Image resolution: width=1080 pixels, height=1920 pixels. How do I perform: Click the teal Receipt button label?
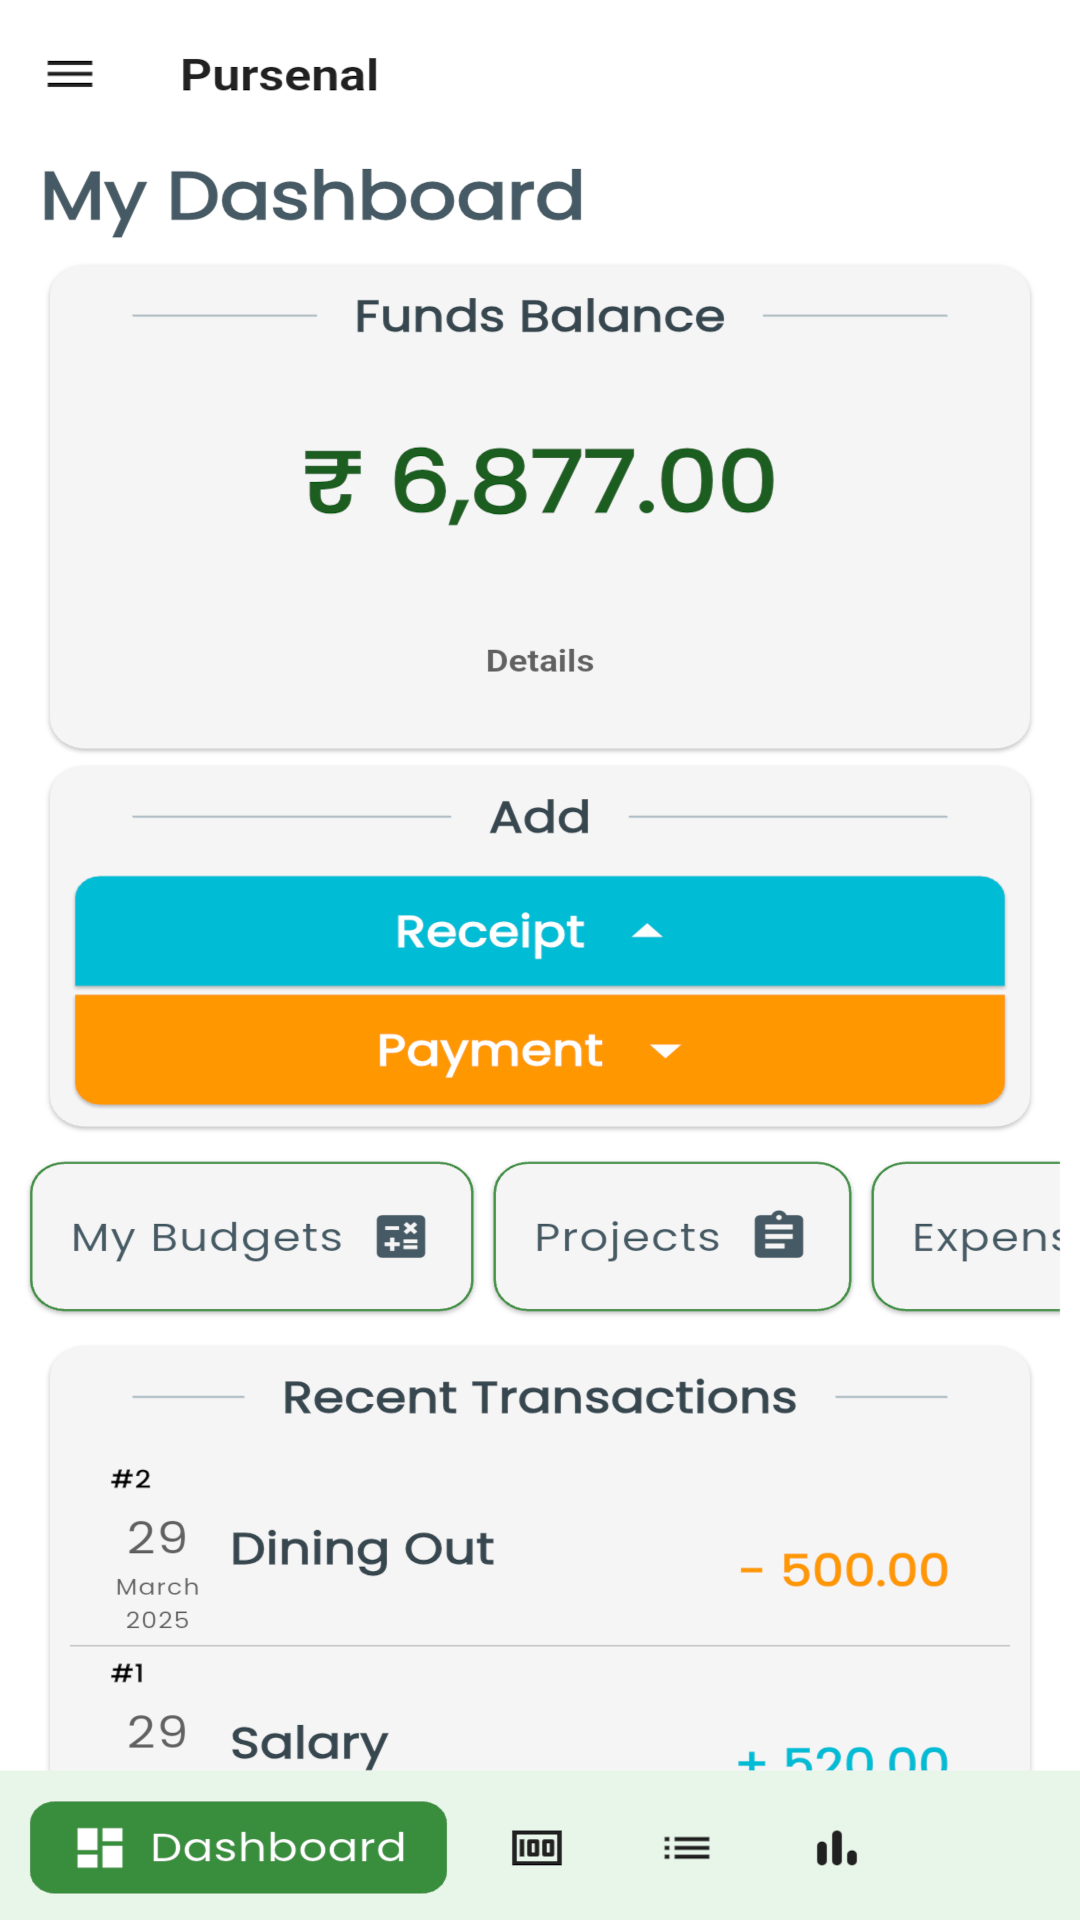tap(490, 932)
